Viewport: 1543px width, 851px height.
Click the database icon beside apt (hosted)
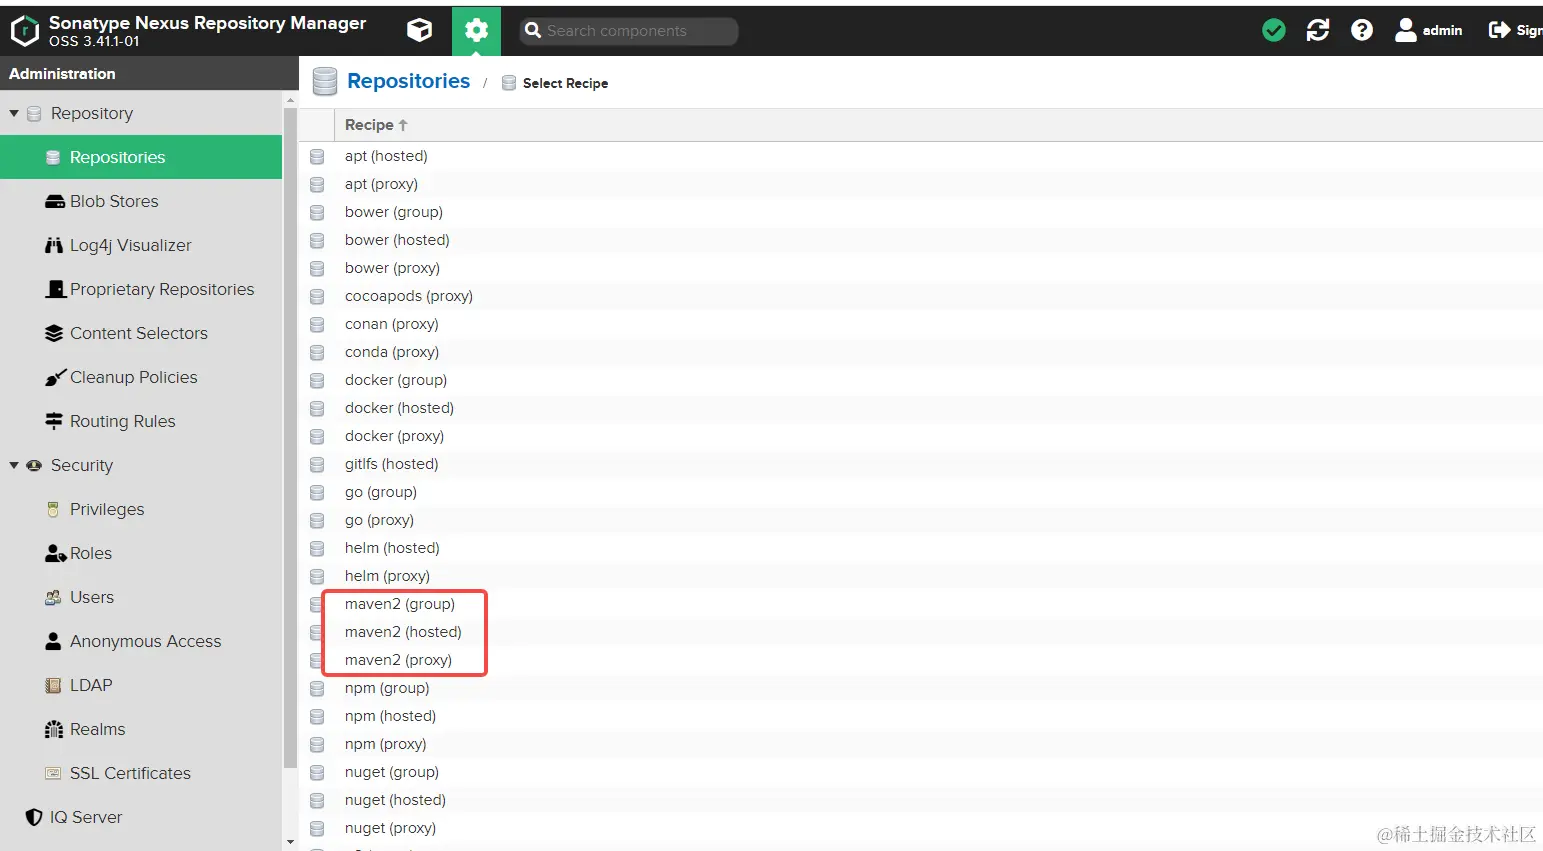[x=317, y=156]
